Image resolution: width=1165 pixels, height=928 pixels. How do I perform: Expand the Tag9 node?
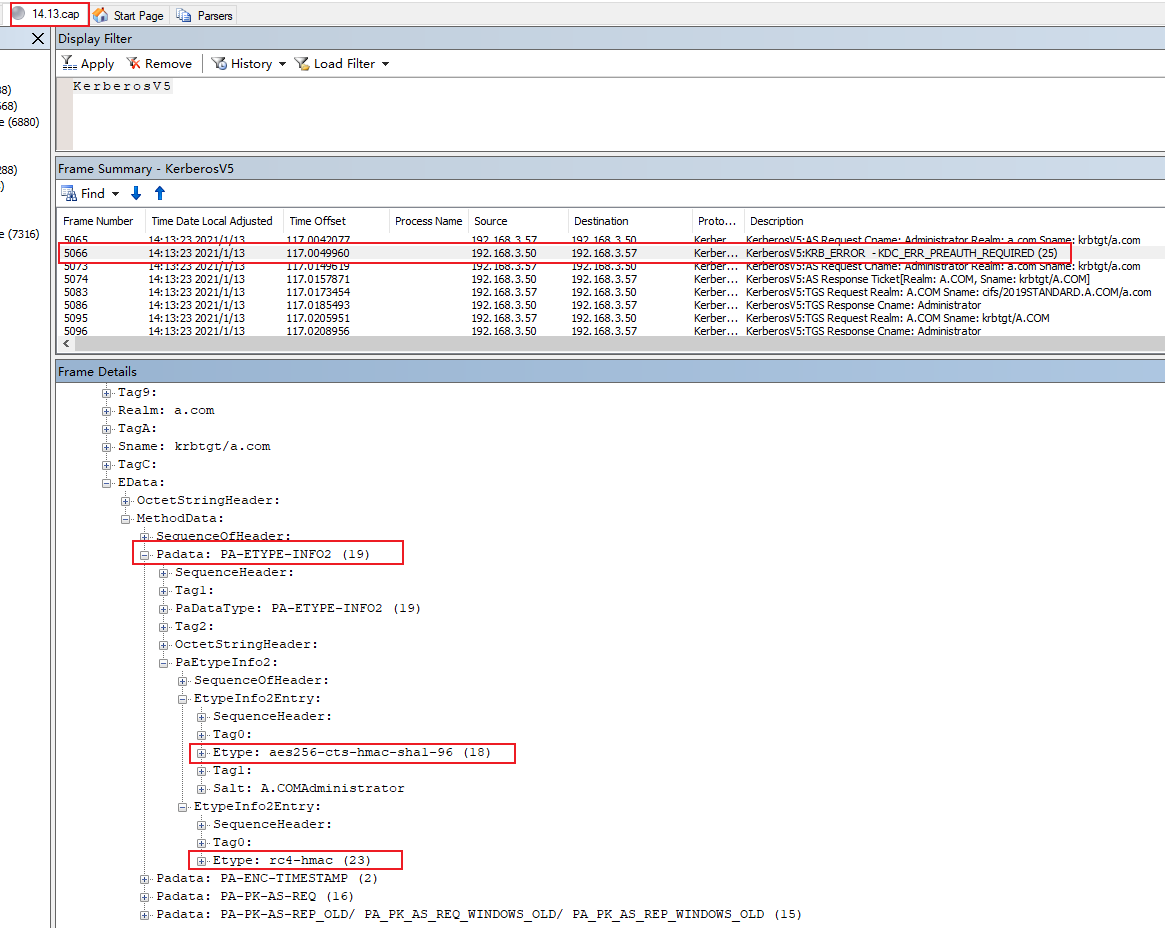tap(106, 393)
